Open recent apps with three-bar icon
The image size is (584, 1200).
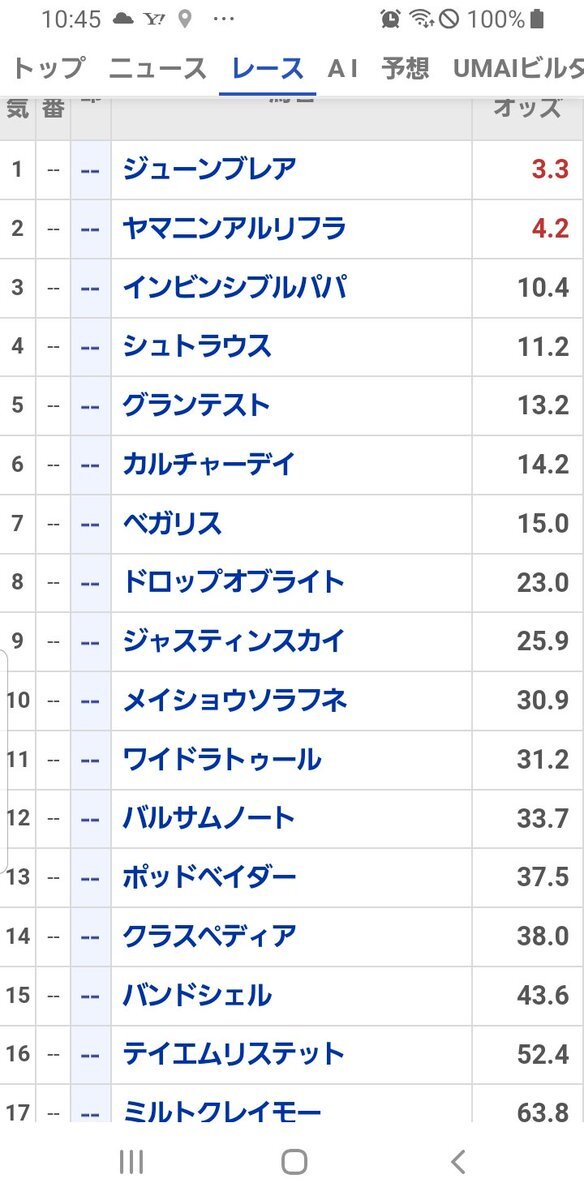pos(131,1161)
